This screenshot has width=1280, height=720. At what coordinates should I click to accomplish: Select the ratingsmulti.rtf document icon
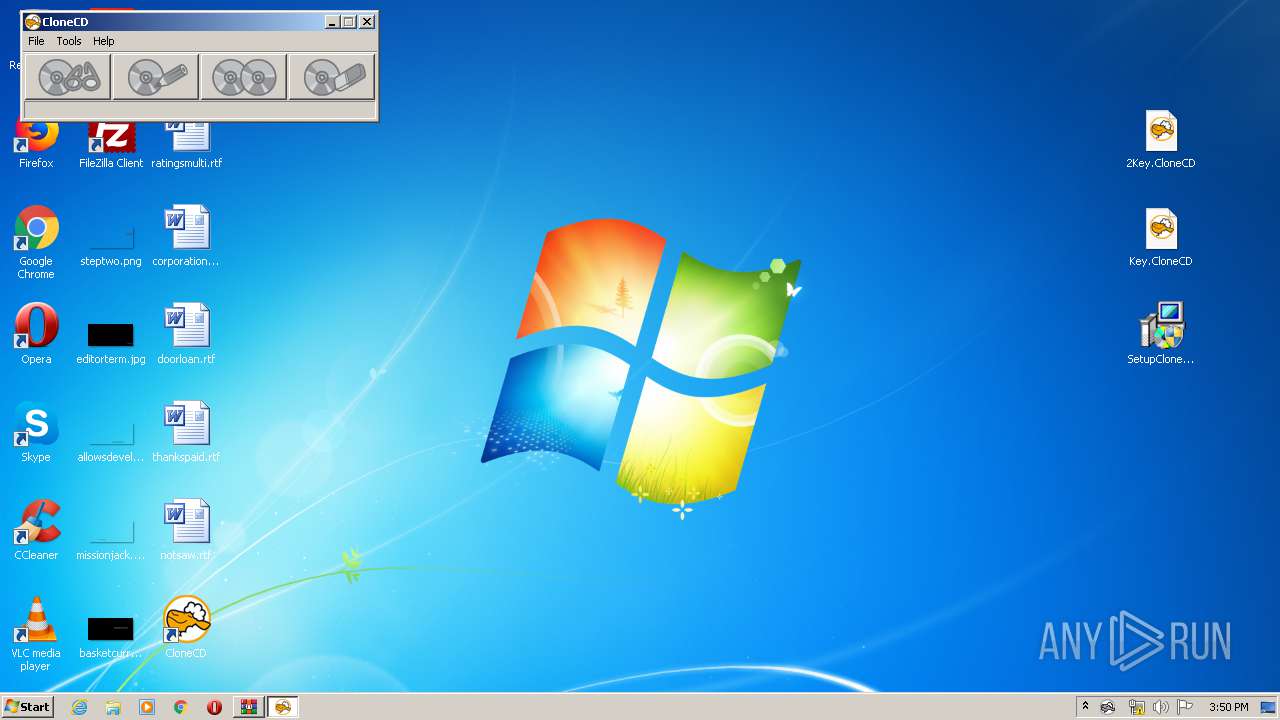187,143
